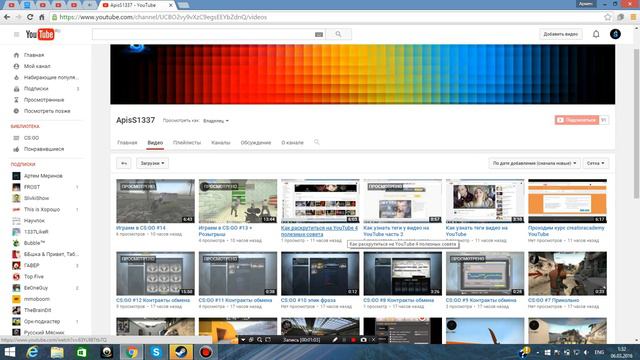Open the Top Five subscription channel
Viewport: 640px width, 360px height.
(x=33, y=276)
